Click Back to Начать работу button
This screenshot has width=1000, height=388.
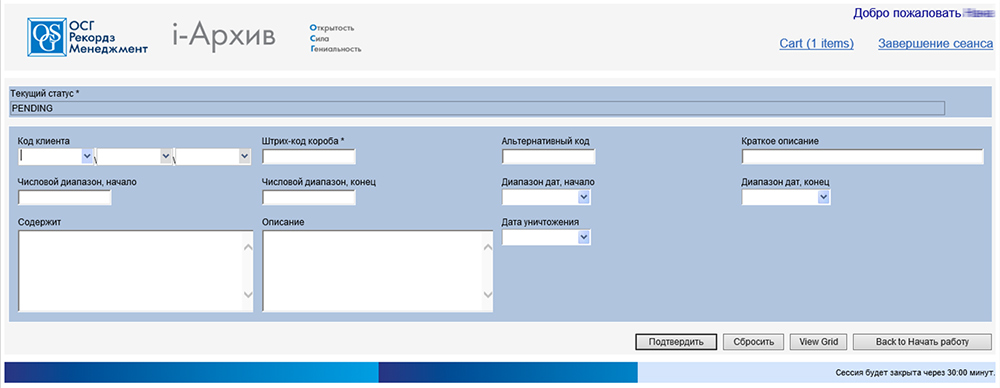pyautogui.click(x=922, y=341)
